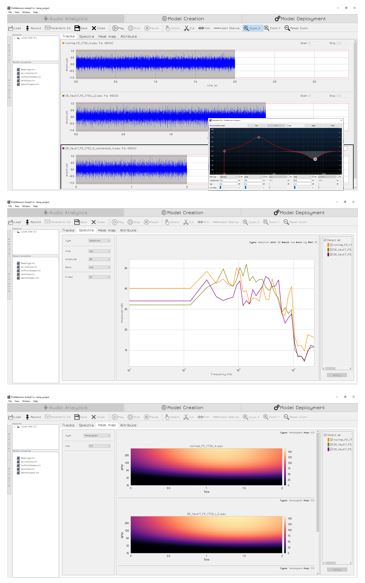Click the Select hand icon in the Tracks window

[x=168, y=28]
